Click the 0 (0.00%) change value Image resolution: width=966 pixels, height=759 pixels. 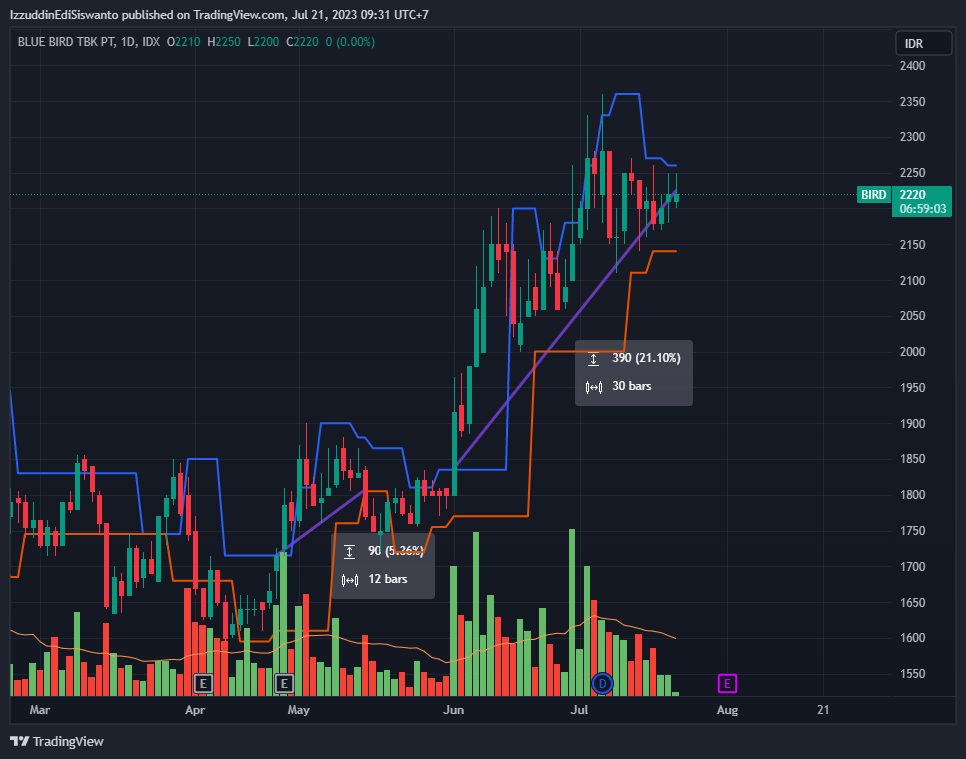[x=350, y=42]
